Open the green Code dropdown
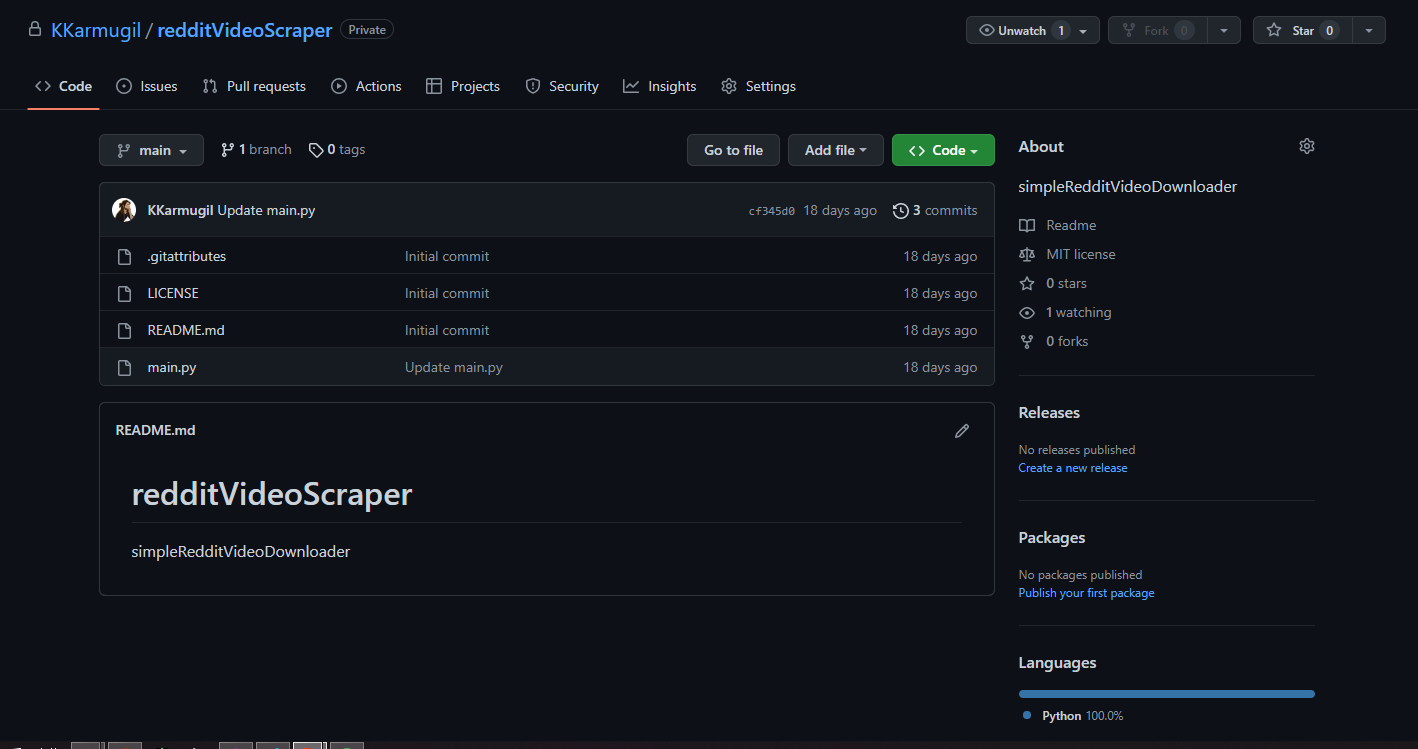The image size is (1418, 749). [943, 150]
